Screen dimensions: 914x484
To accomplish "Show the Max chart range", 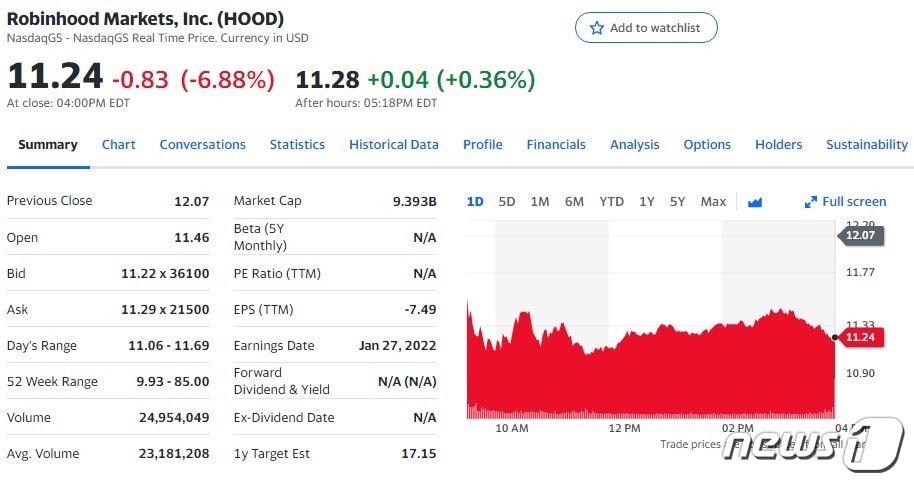I will pyautogui.click(x=713, y=201).
